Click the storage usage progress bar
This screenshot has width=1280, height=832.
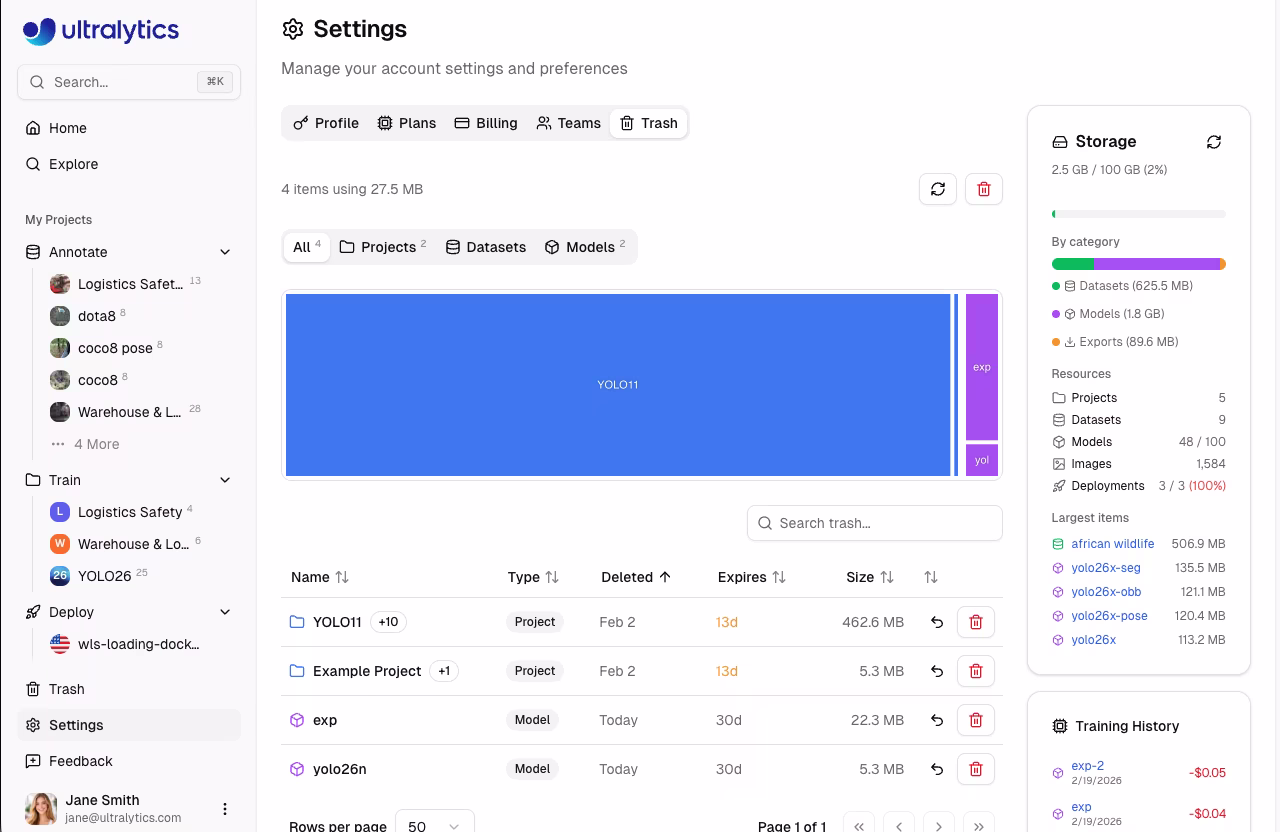click(1138, 214)
